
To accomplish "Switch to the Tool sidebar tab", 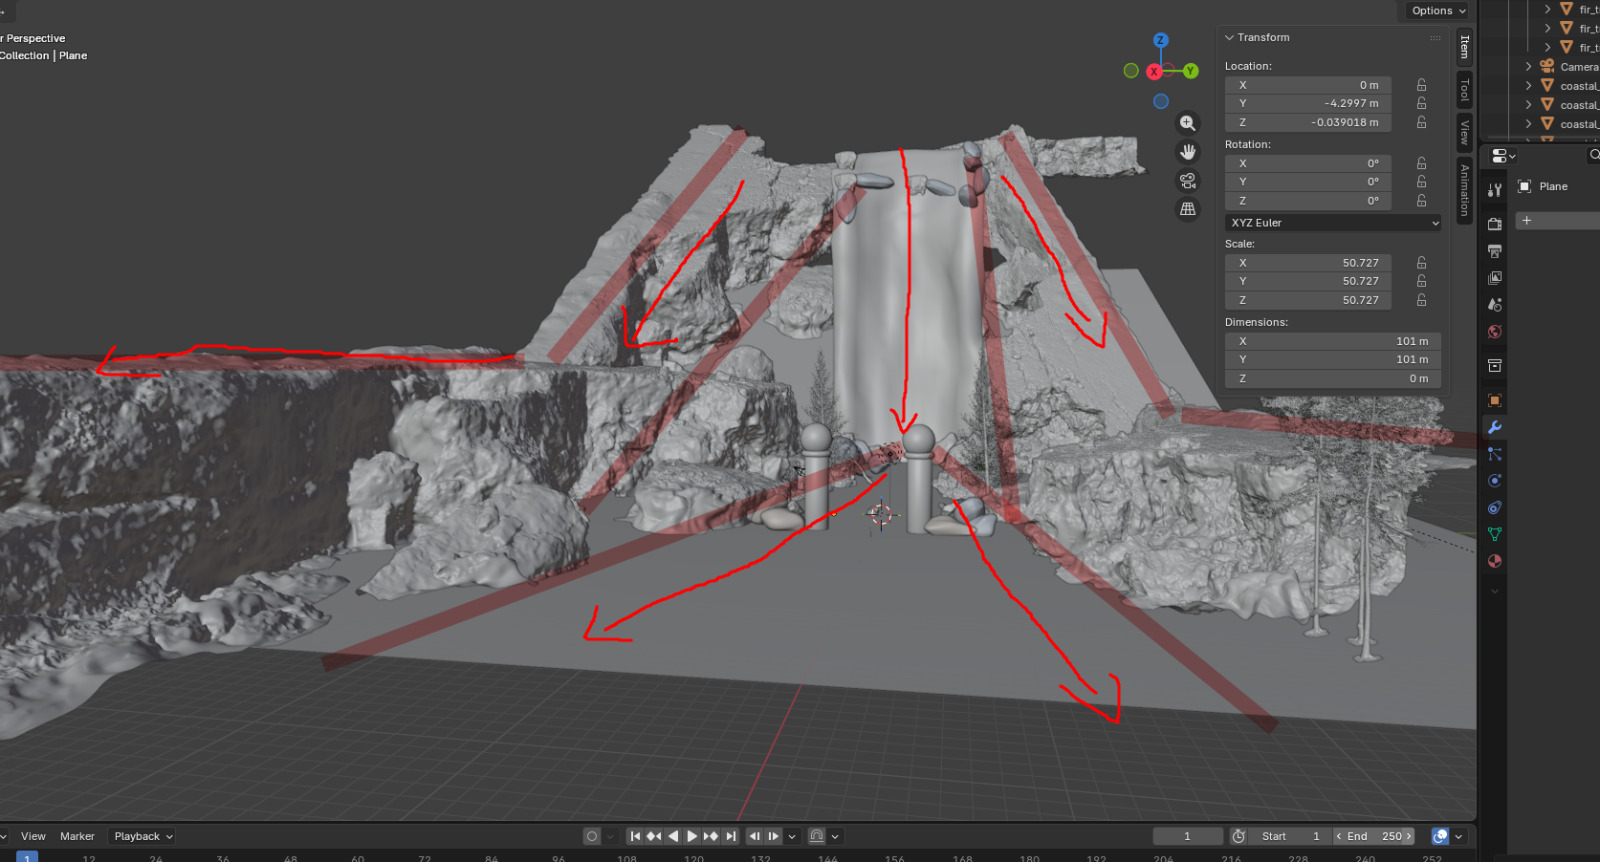I will [x=1464, y=90].
